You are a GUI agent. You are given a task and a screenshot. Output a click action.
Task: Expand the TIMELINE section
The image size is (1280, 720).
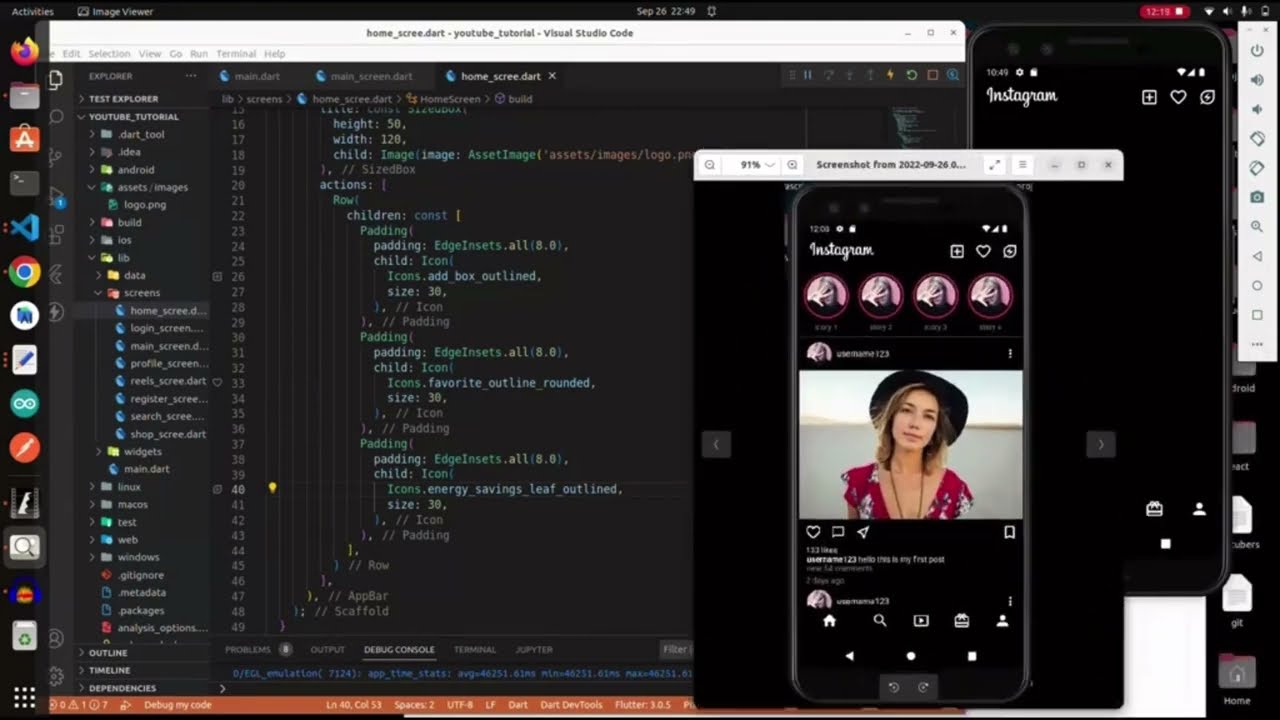tap(109, 670)
